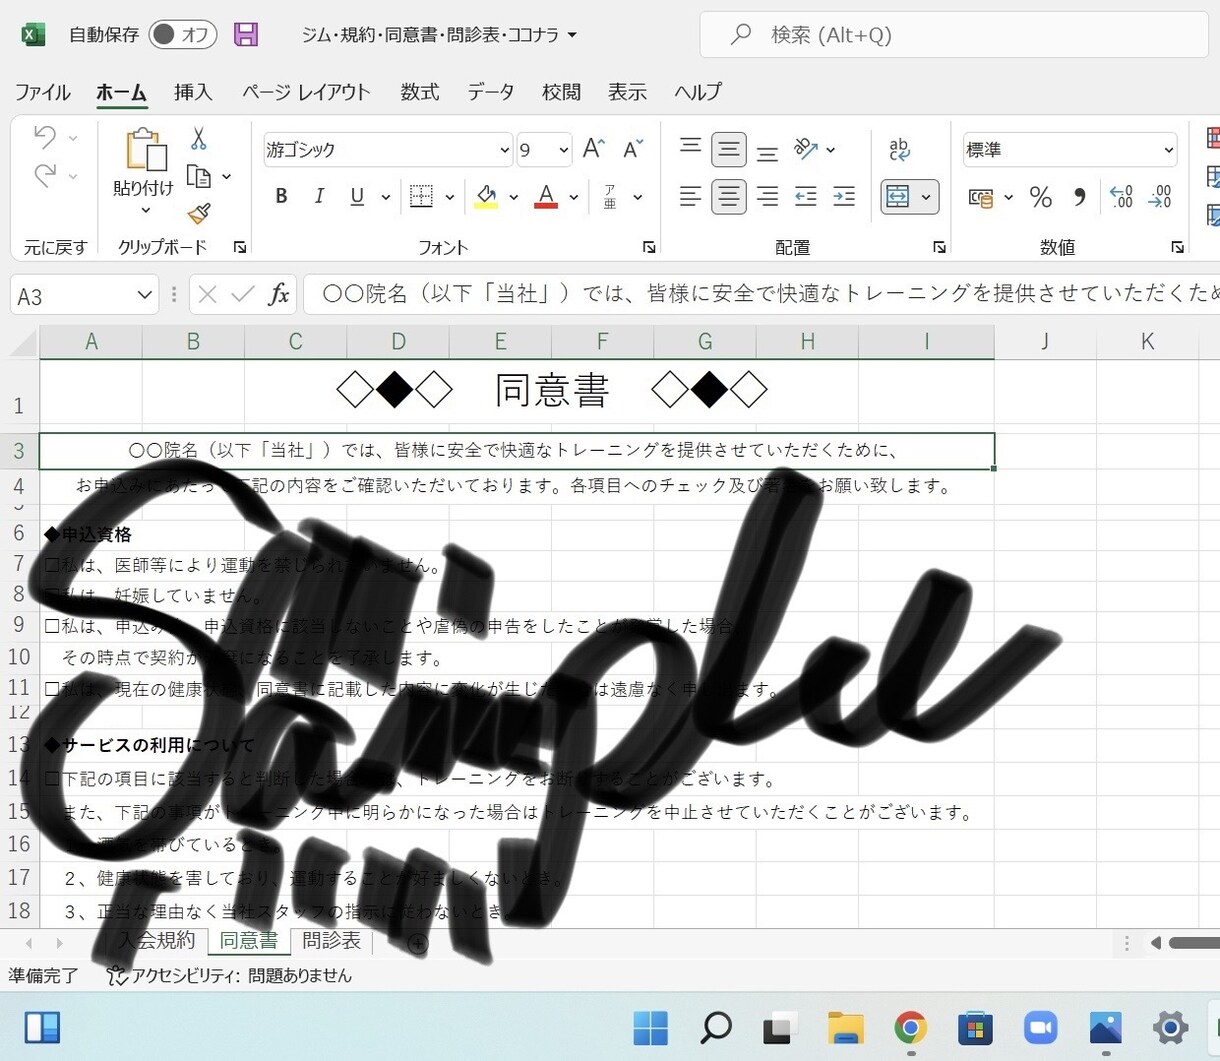Toggle Middle Align
Image resolution: width=1220 pixels, height=1061 pixels.
[x=729, y=150]
